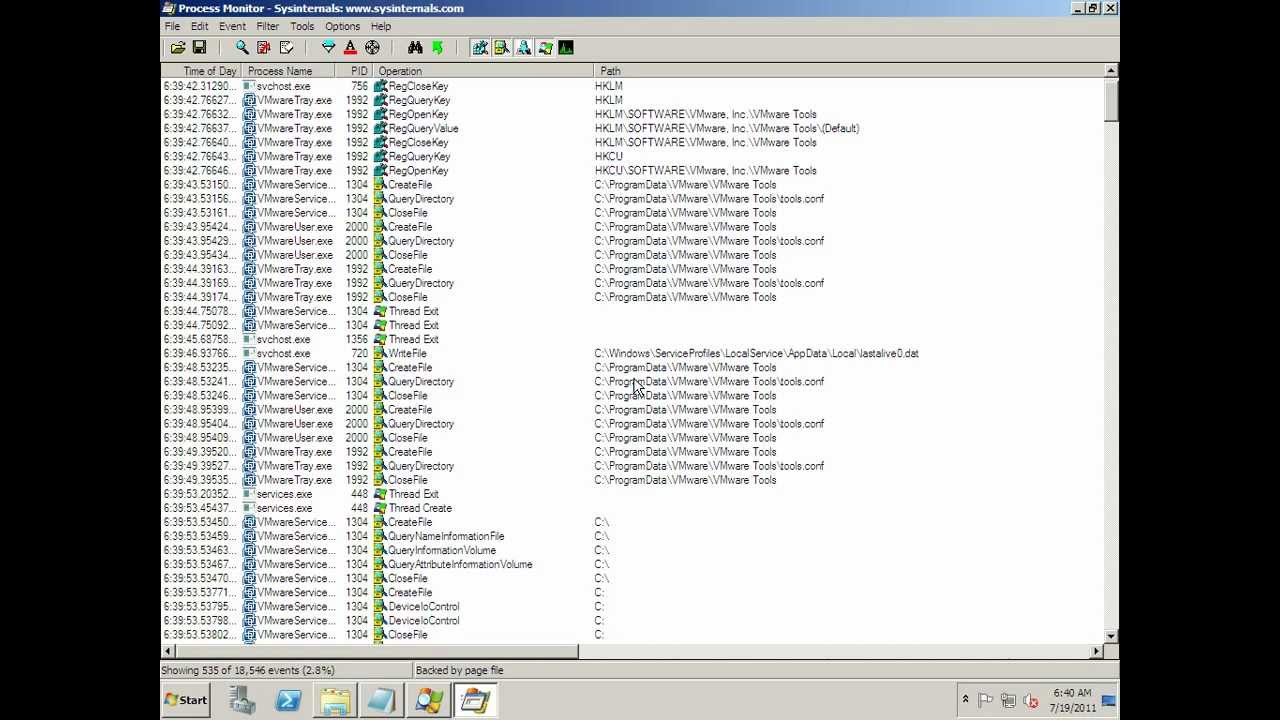Click the Save floppy disk toolbar icon
Viewport: 1280px width, 720px height.
pyautogui.click(x=199, y=47)
